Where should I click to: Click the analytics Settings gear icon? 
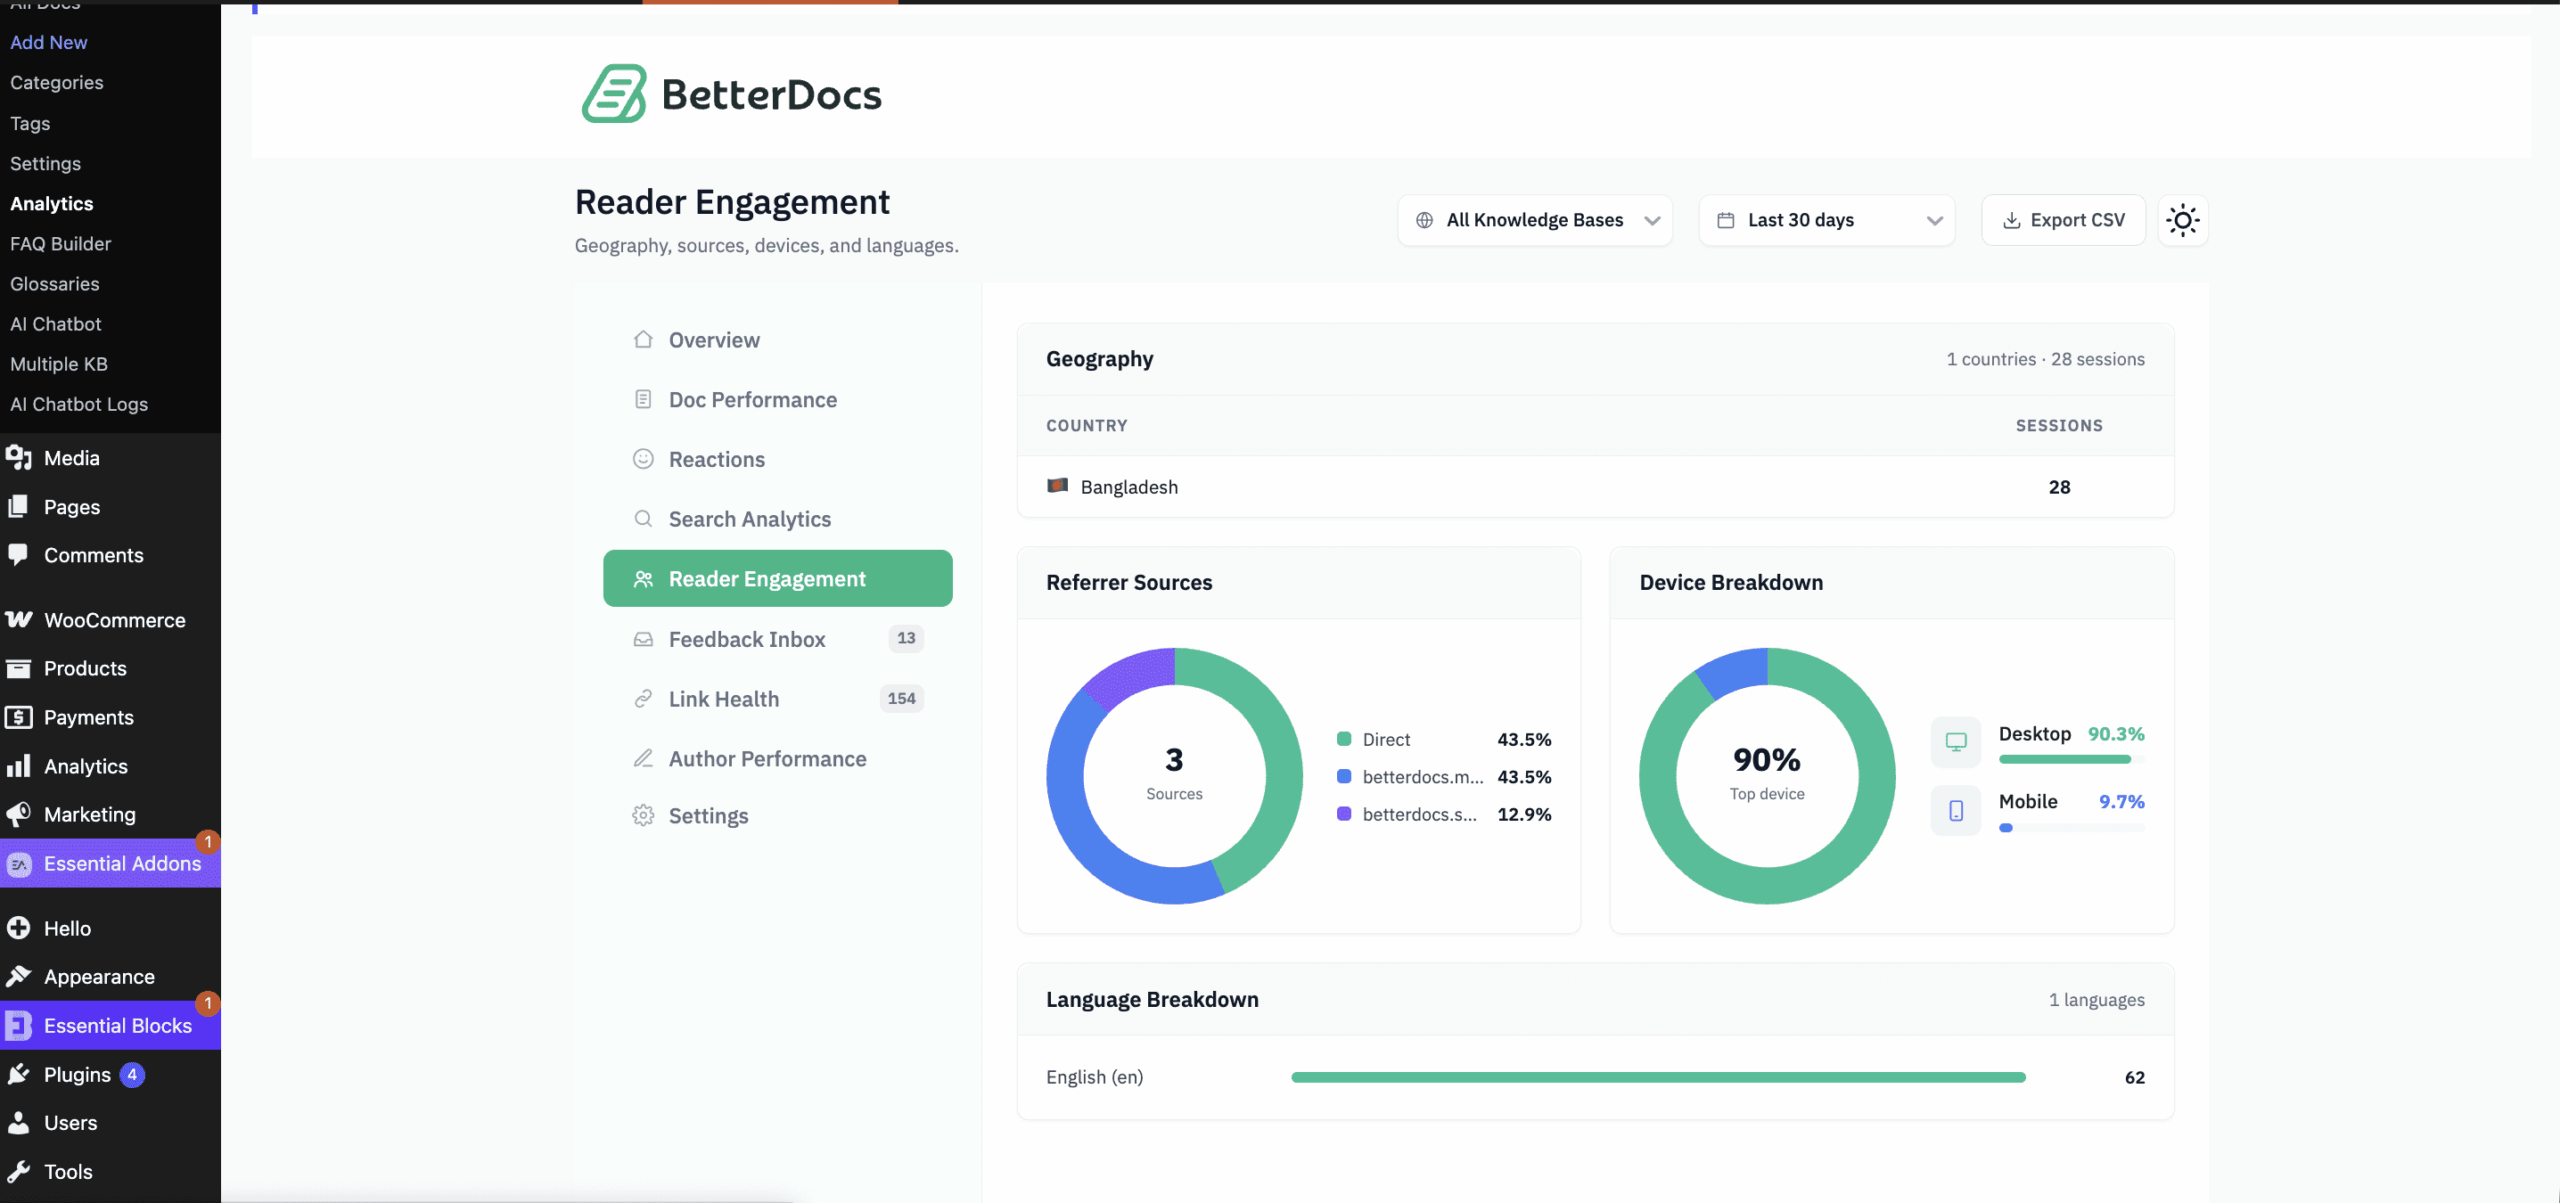(643, 816)
